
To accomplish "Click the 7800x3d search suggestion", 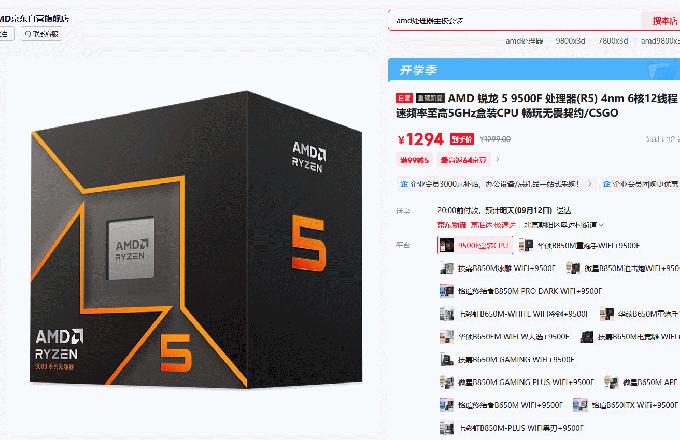I will (x=613, y=41).
